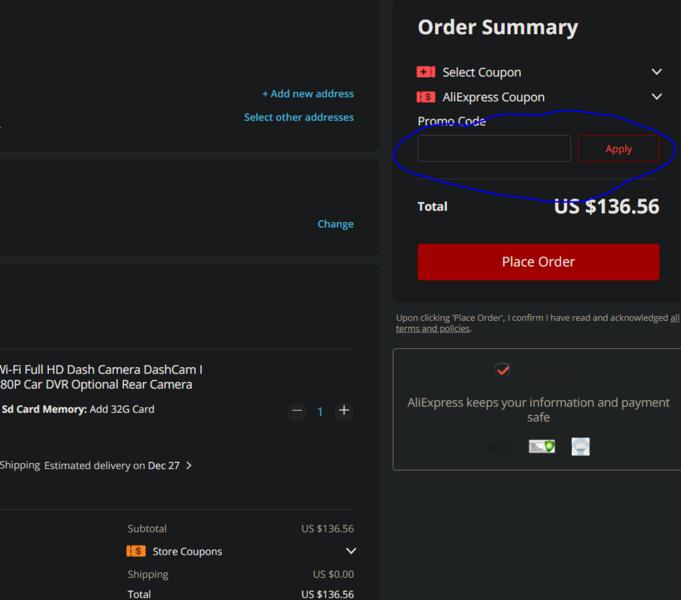Click the round seal trust badge
Image resolution: width=681 pixels, height=600 pixels.
[580, 446]
